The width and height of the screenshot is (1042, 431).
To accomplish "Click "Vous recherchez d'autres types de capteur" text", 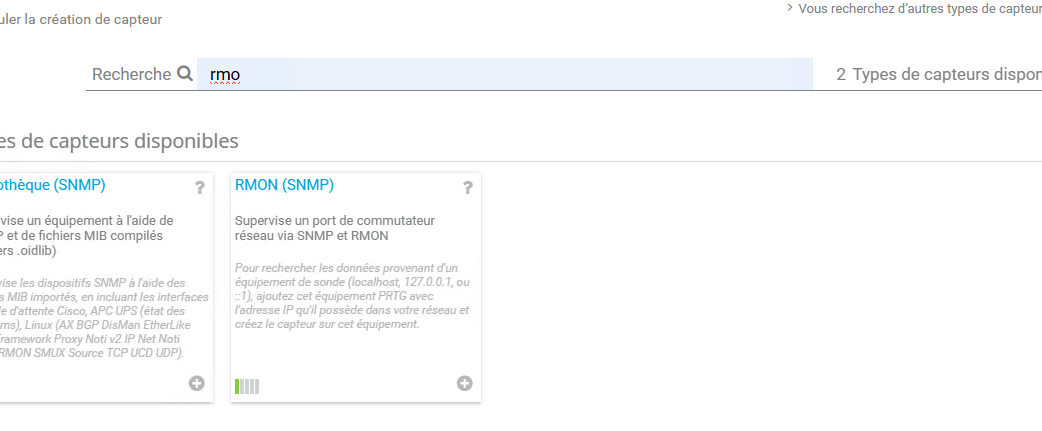I will pos(920,9).
